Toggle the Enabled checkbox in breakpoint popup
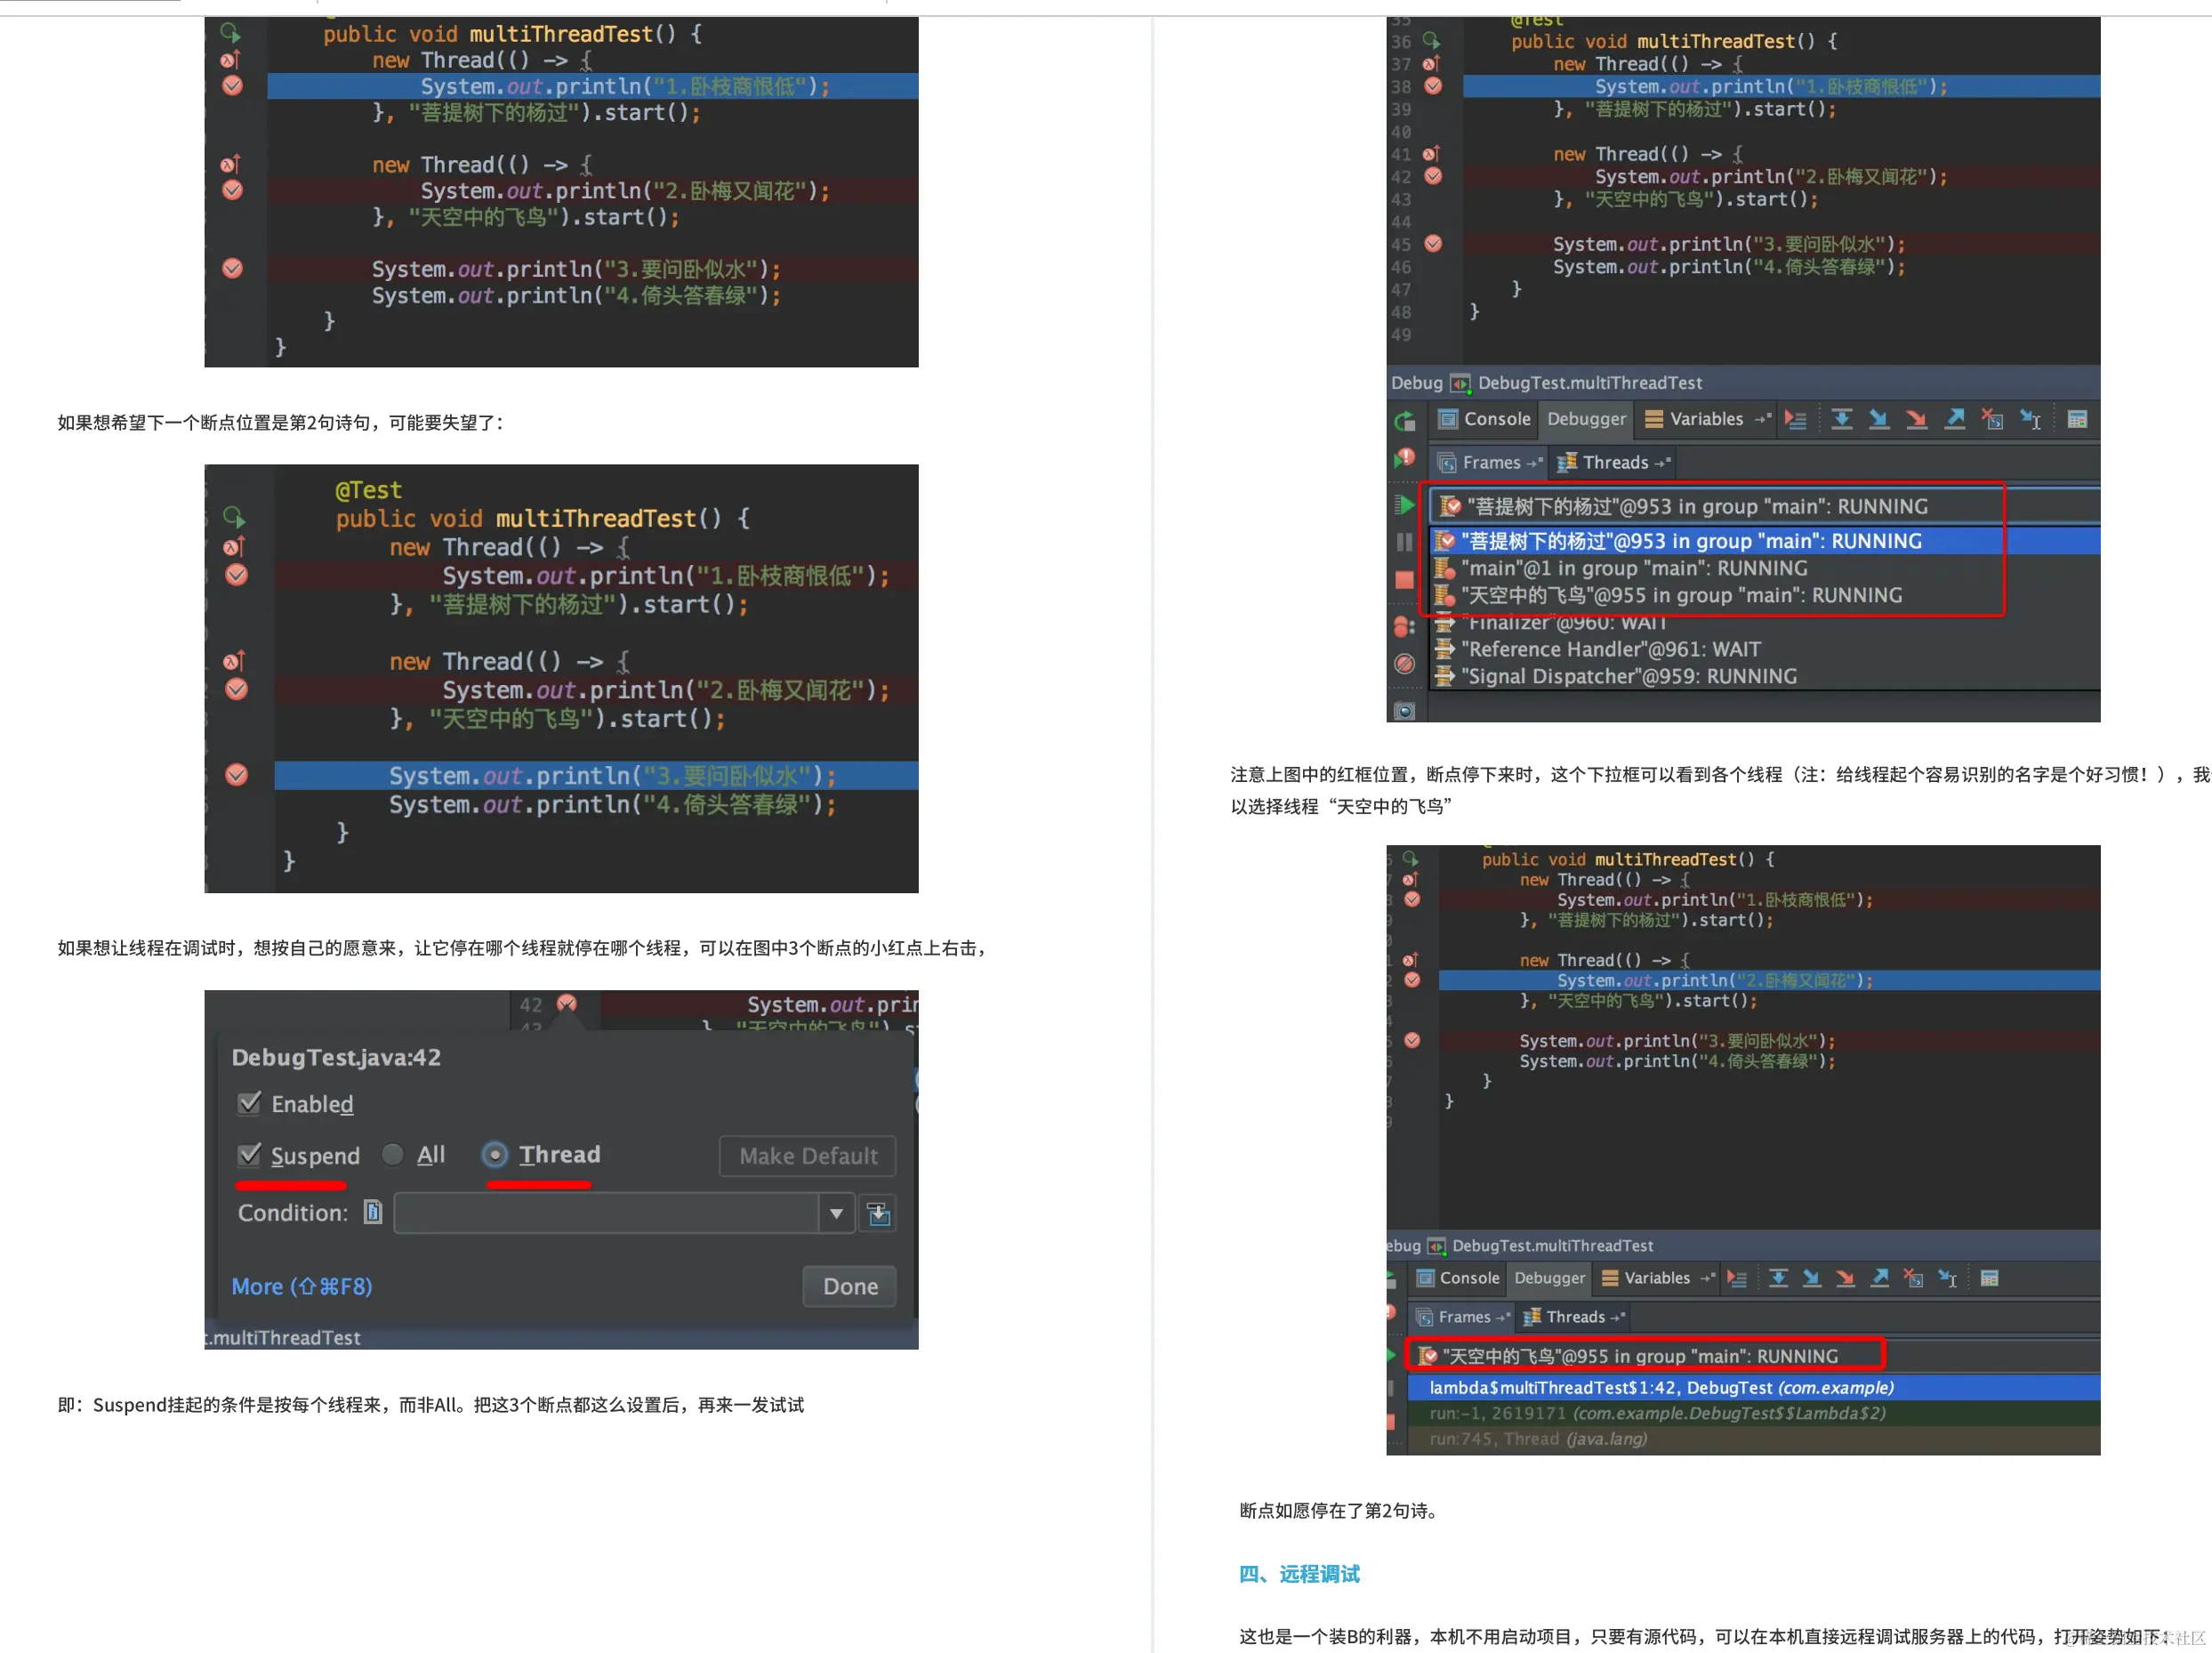Screen dimensions: 2212x1653 coord(249,1103)
